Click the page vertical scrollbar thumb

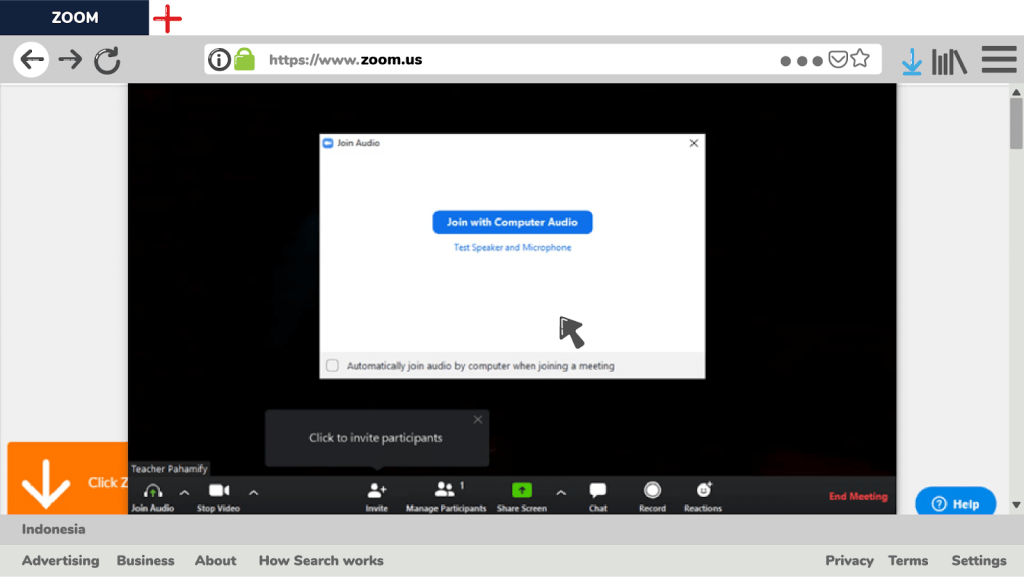[1016, 124]
